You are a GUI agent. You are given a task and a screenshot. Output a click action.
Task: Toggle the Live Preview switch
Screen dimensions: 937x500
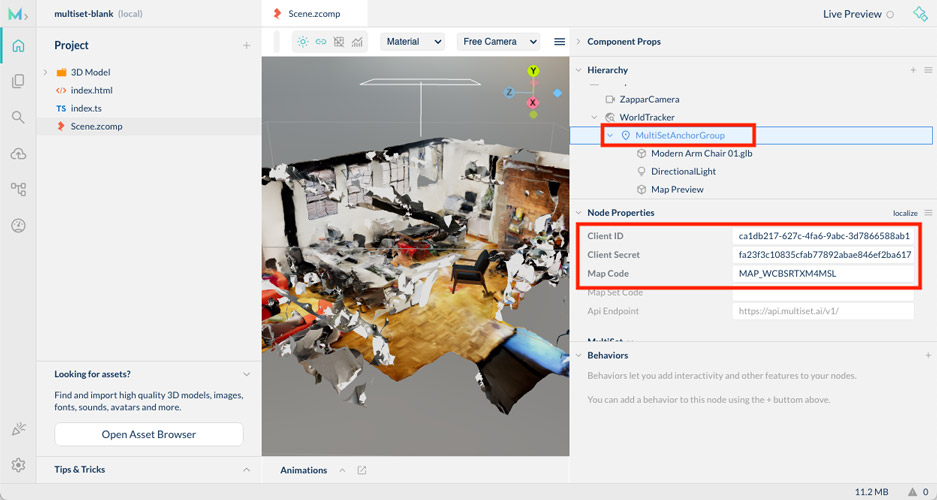pos(890,14)
